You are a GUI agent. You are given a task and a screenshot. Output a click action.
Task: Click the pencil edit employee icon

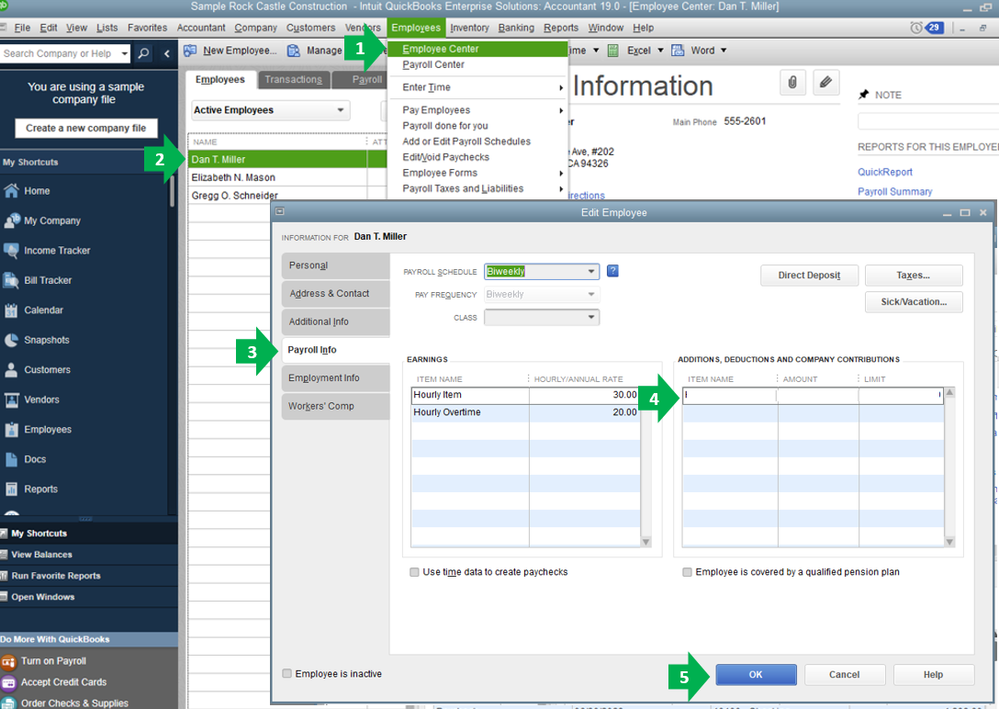tap(826, 82)
